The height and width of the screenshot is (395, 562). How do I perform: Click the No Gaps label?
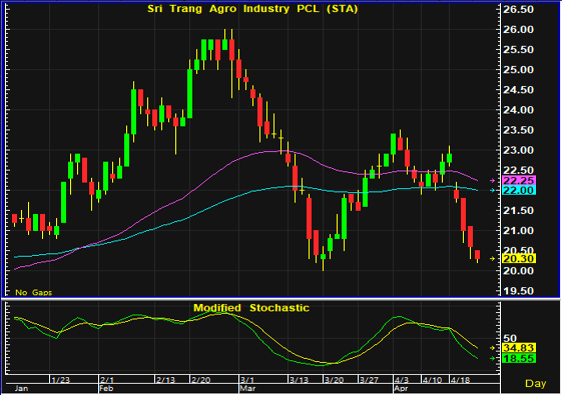click(34, 292)
